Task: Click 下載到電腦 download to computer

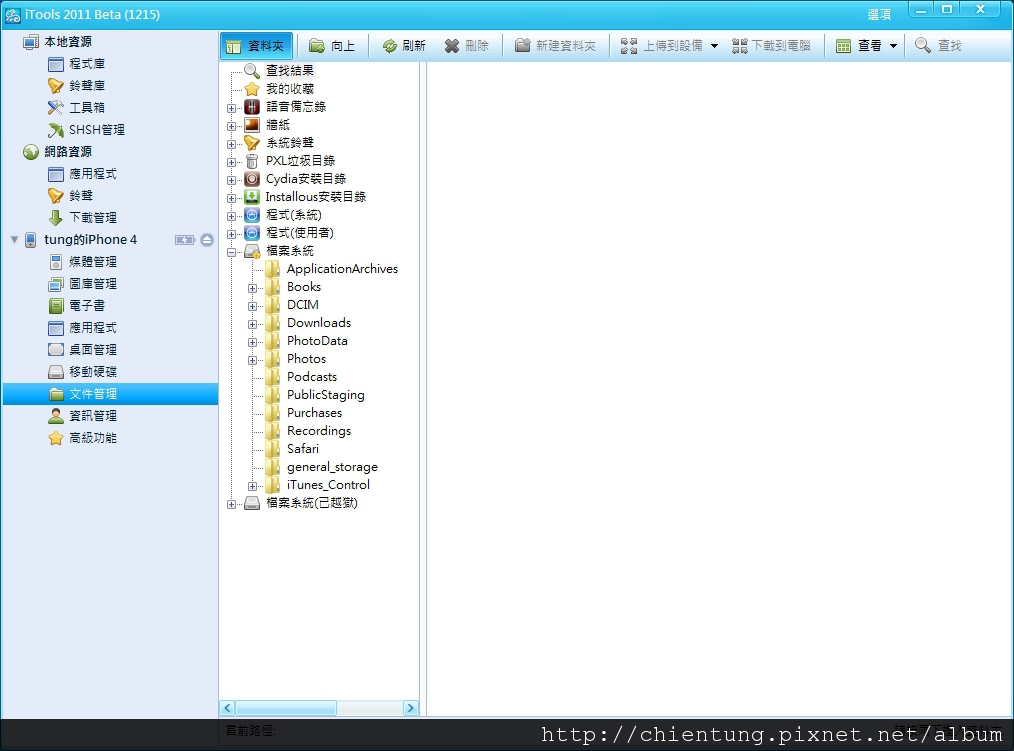Action: 771,45
